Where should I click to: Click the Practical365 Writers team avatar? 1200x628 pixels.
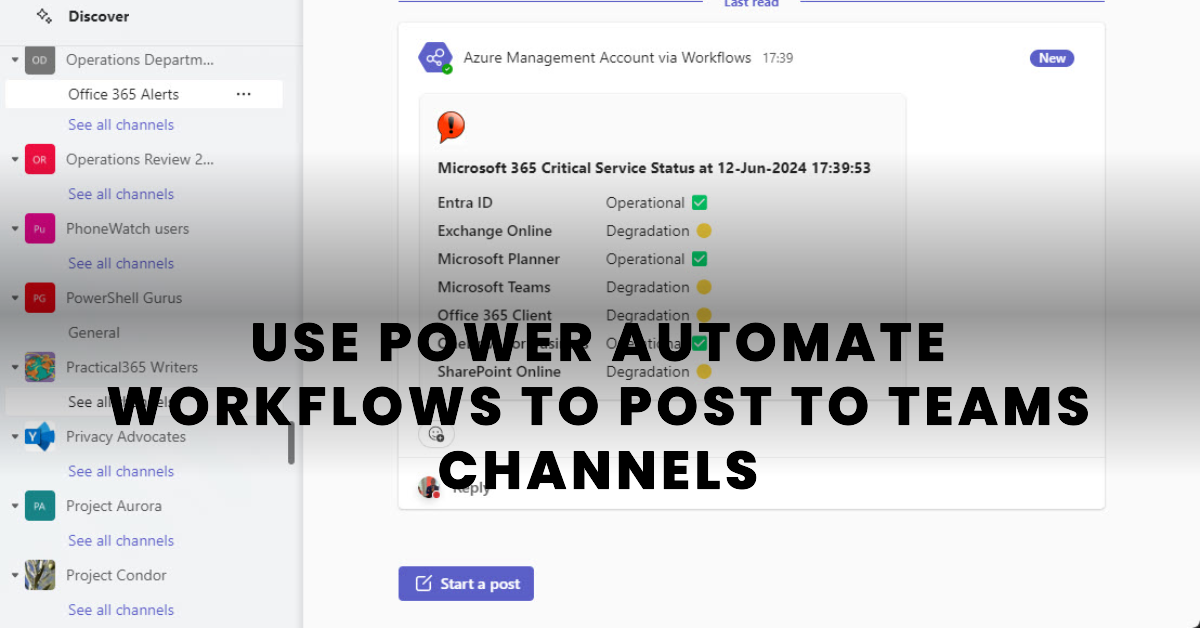click(x=40, y=367)
